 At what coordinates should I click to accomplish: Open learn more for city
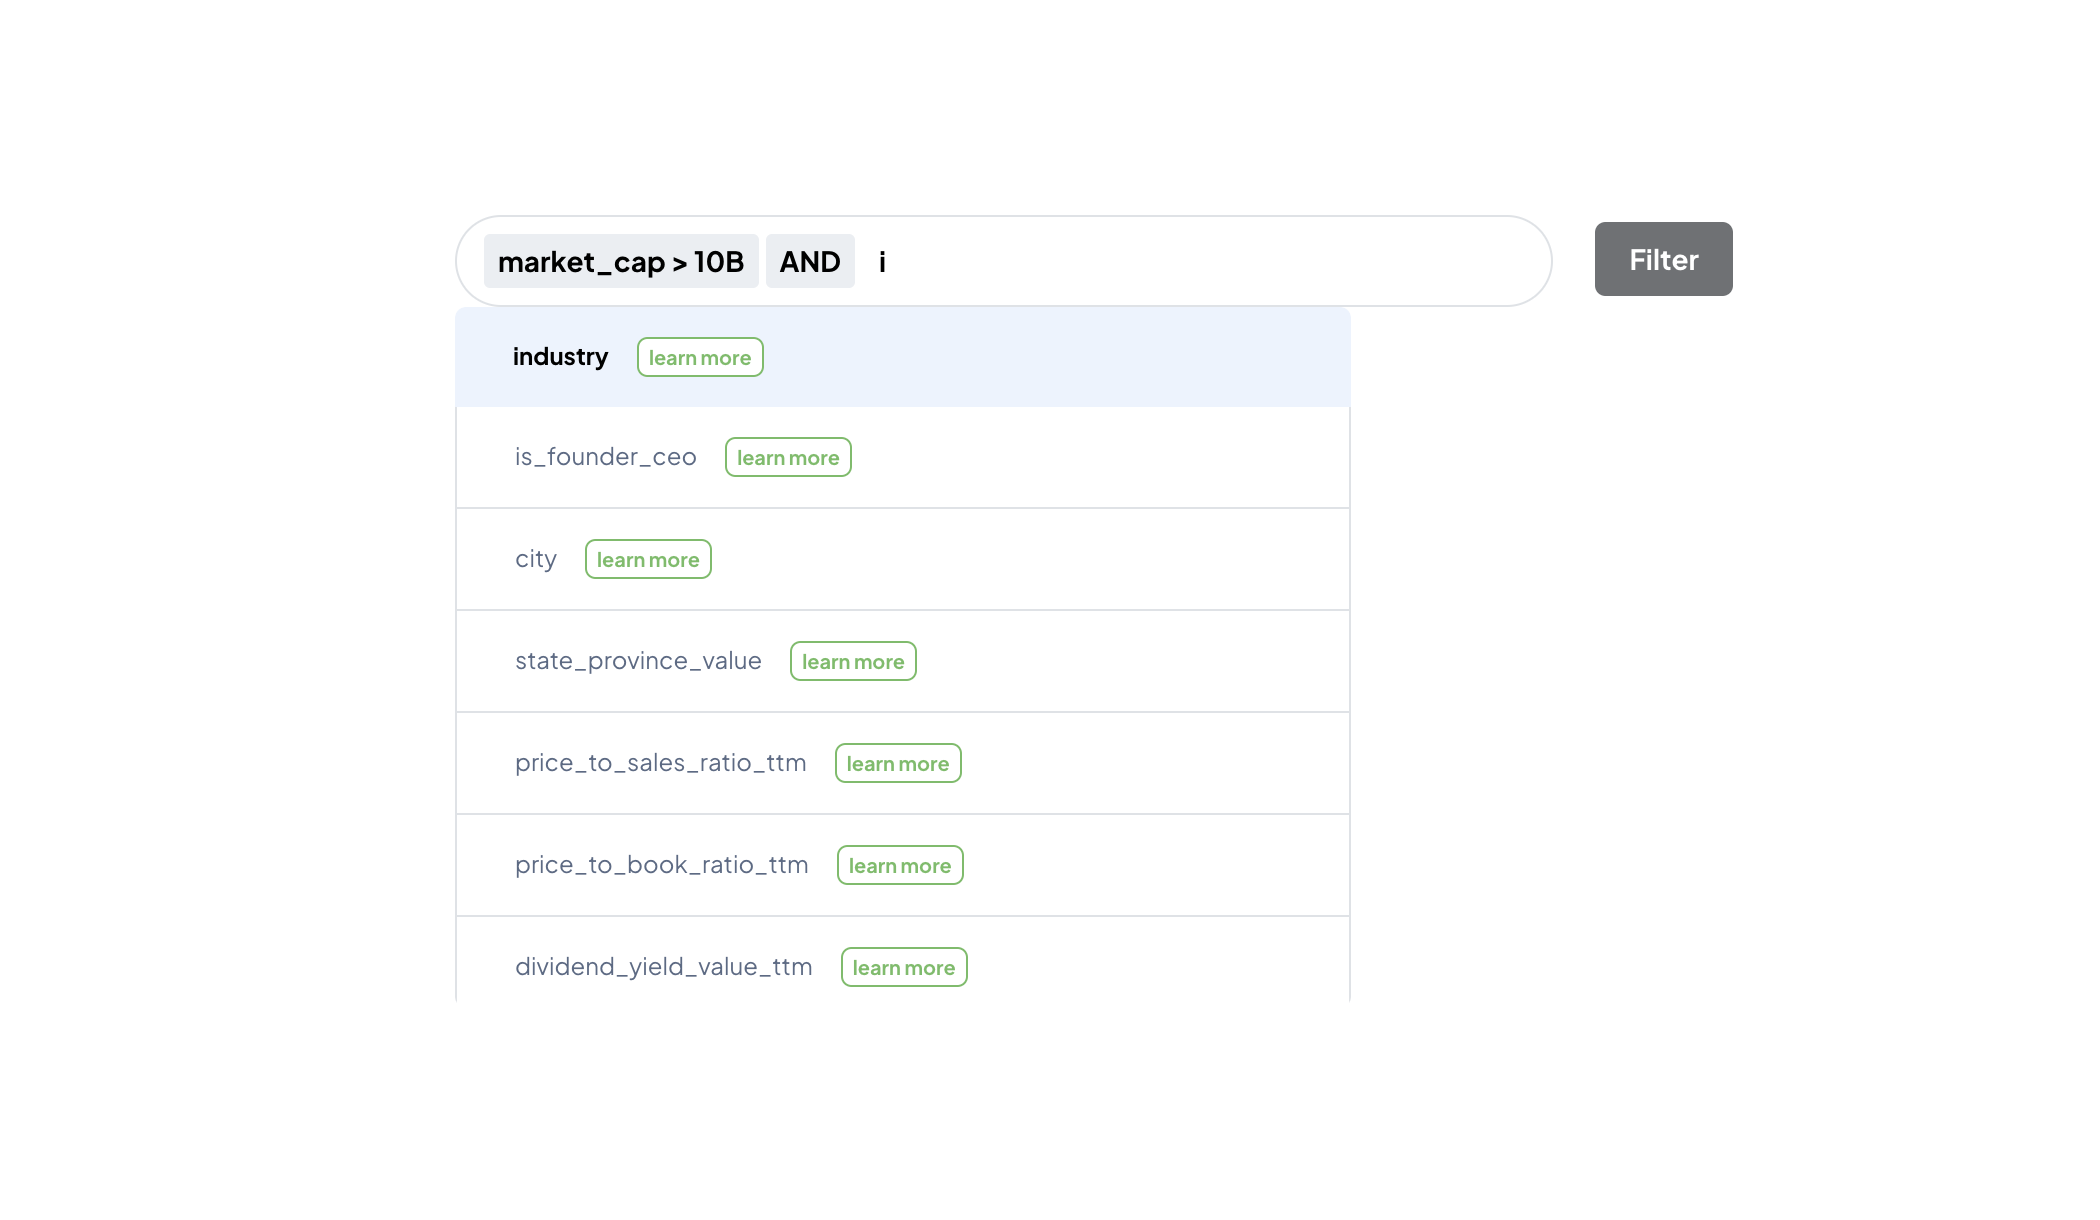pyautogui.click(x=648, y=559)
